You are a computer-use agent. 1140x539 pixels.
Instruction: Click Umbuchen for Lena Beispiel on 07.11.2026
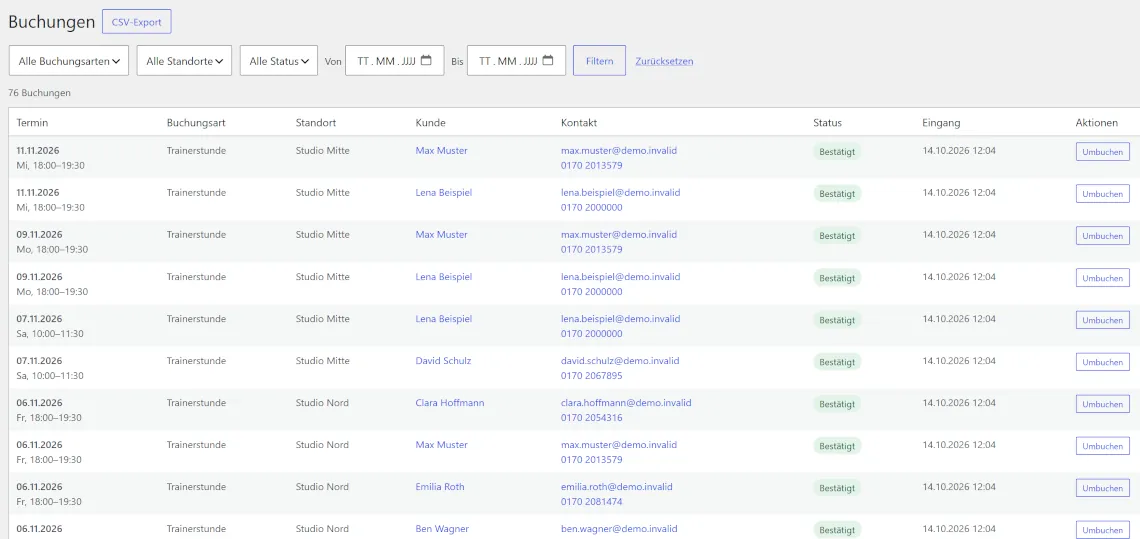[x=1102, y=320]
